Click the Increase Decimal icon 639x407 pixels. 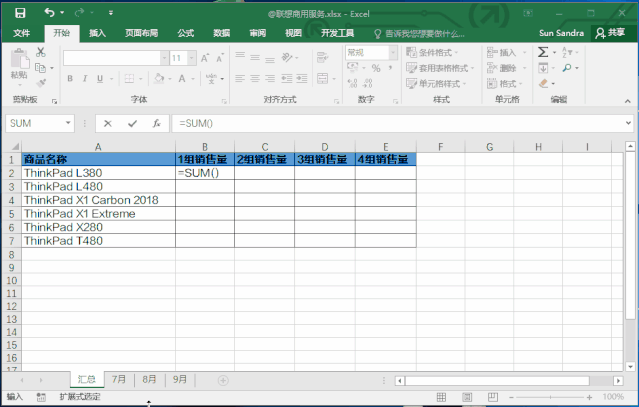(x=353, y=84)
